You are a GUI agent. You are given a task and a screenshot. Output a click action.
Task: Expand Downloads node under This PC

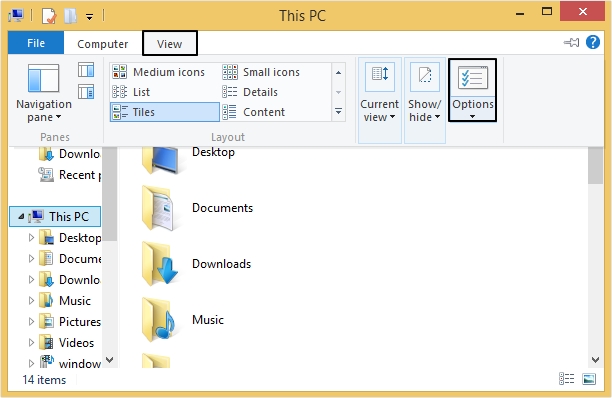coord(31,280)
